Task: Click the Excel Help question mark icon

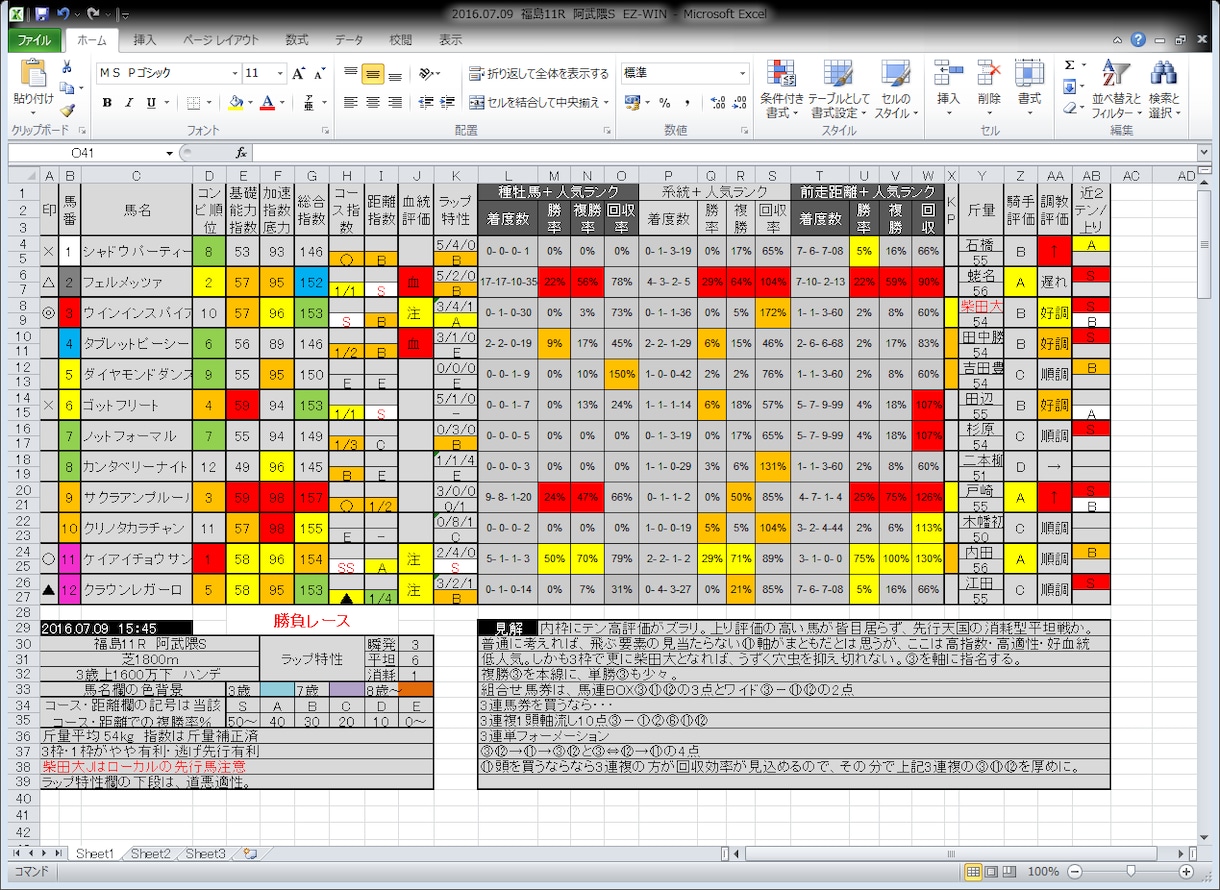Action: (1138, 40)
